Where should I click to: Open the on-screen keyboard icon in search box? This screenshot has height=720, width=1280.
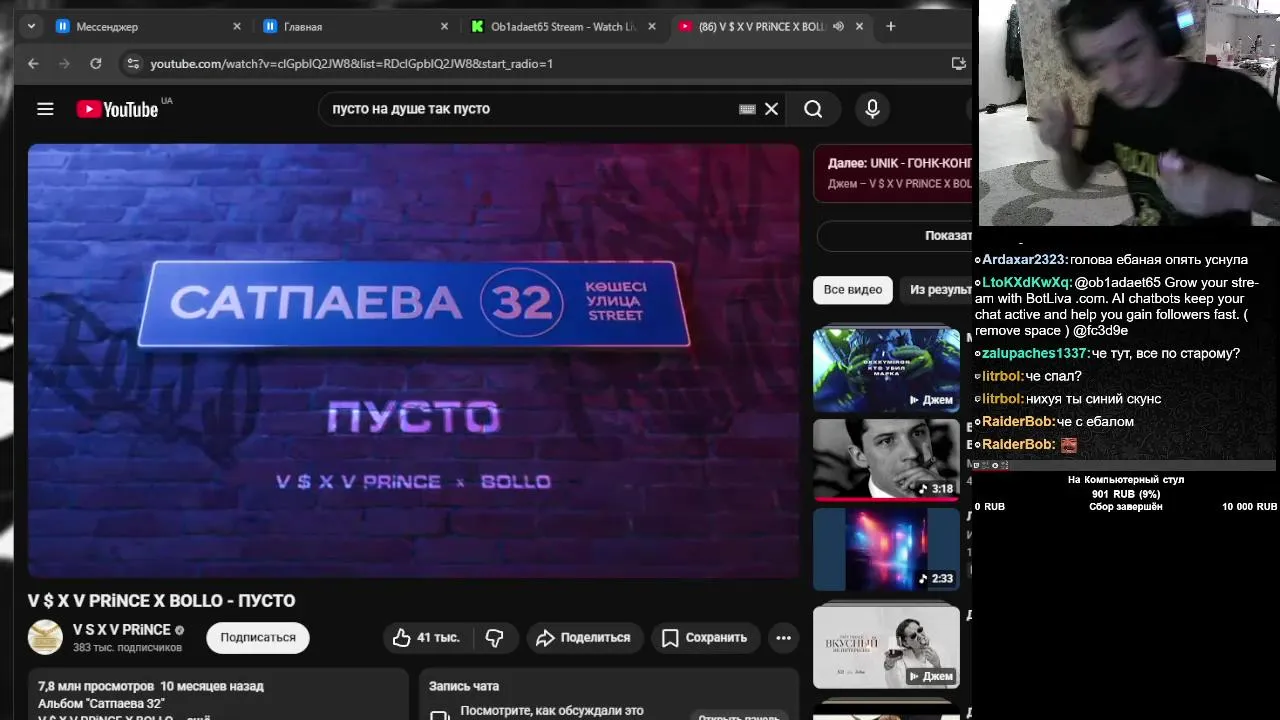point(747,109)
